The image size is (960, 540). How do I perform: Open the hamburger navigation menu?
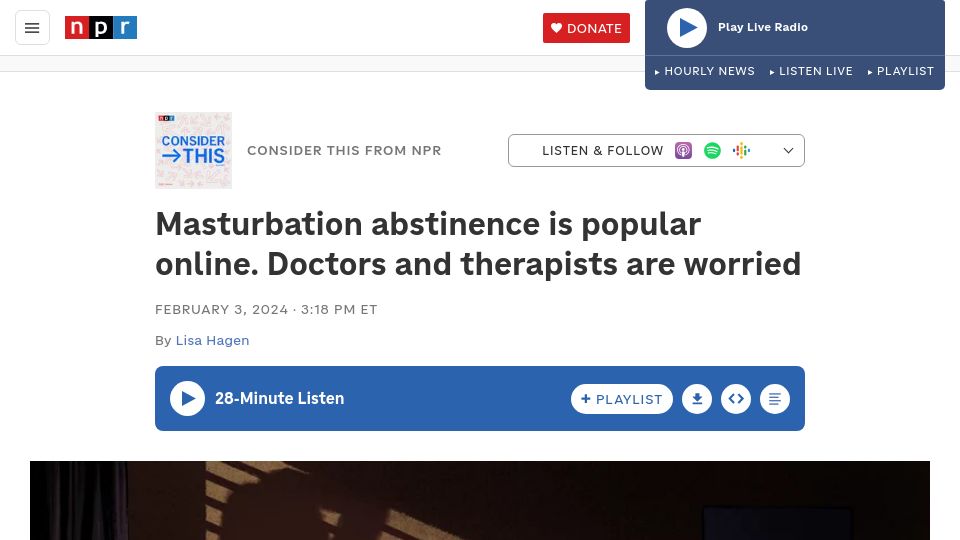click(32, 28)
